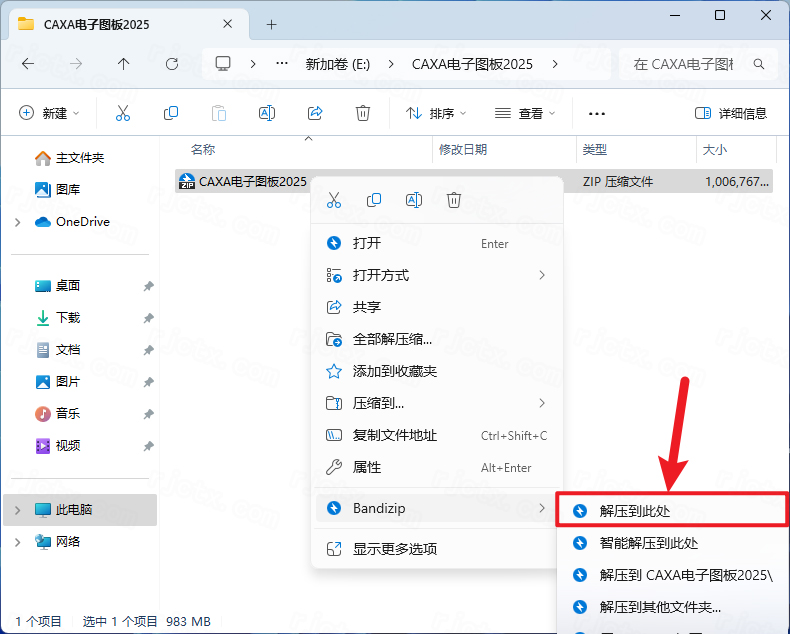This screenshot has width=790, height=634.
Task: Open a new tab with the plus button
Action: pos(271,24)
